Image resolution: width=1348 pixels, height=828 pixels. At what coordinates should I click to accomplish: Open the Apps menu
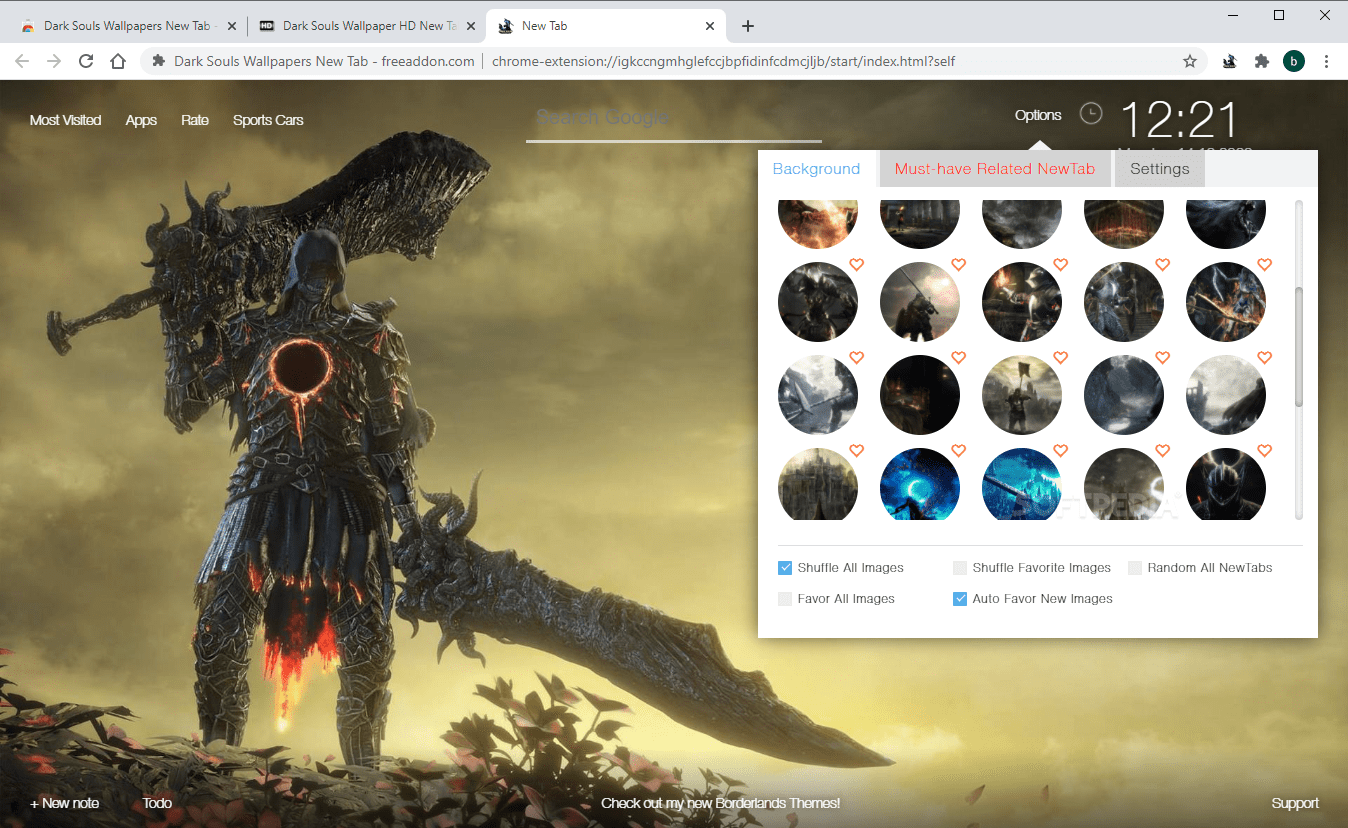pos(141,120)
